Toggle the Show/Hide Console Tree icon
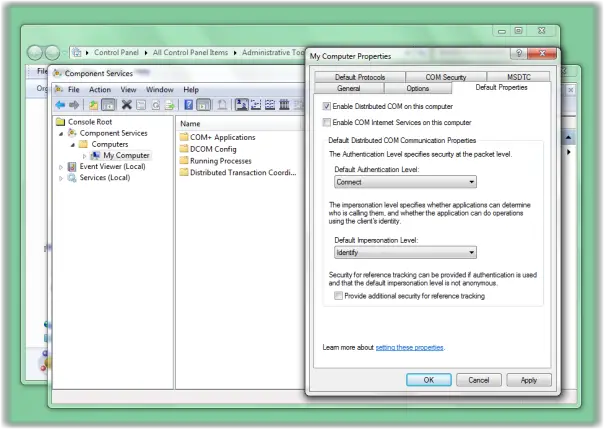 point(109,105)
